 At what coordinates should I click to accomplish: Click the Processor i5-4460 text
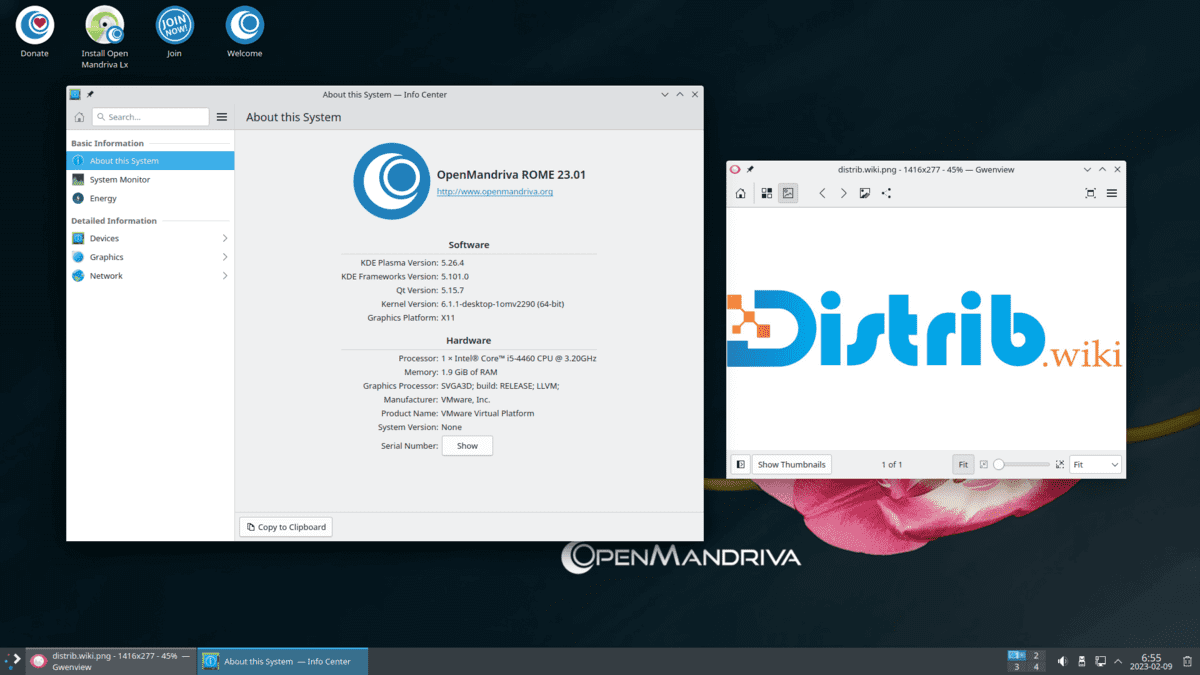[519, 358]
